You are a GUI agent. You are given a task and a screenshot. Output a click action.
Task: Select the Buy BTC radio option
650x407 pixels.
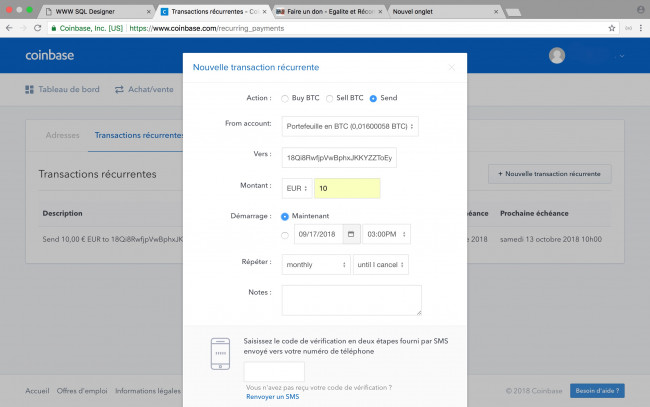285,99
